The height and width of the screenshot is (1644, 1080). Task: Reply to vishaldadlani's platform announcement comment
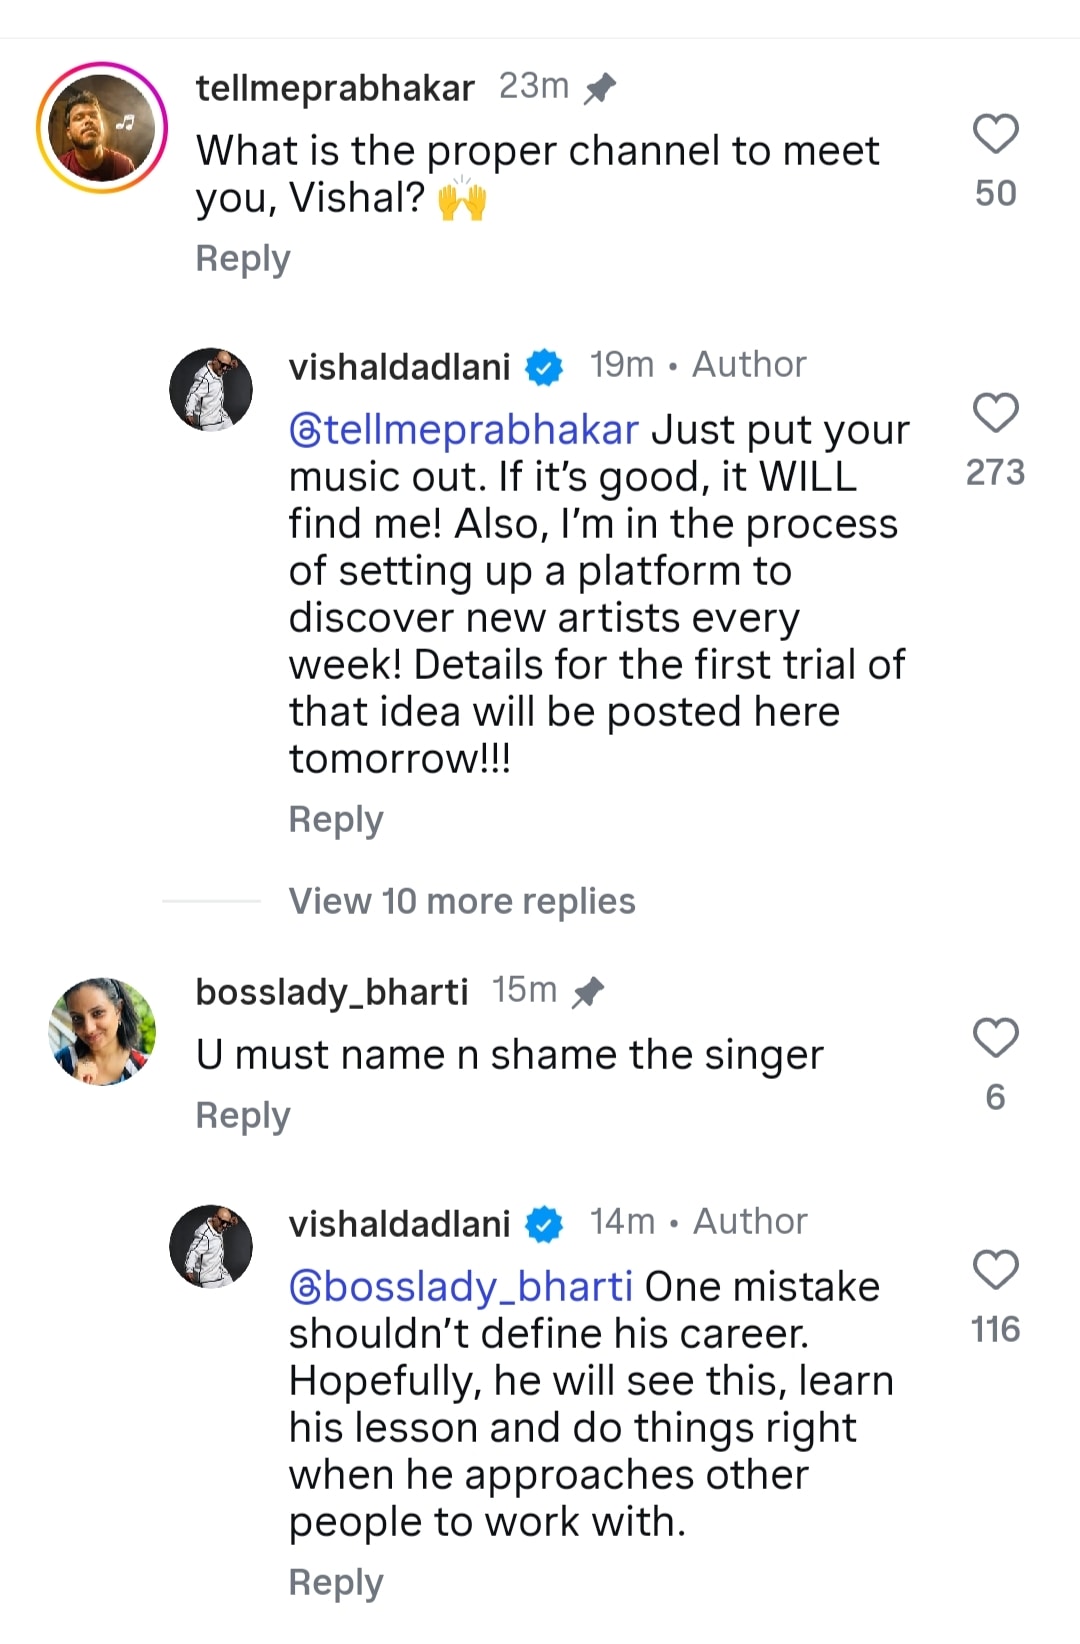(x=336, y=820)
